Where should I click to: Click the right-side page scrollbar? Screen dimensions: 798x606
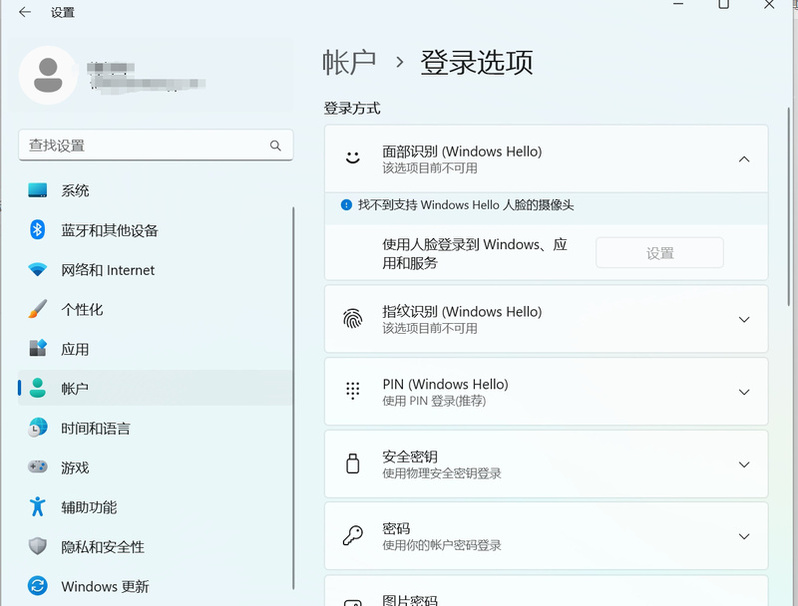(789, 206)
